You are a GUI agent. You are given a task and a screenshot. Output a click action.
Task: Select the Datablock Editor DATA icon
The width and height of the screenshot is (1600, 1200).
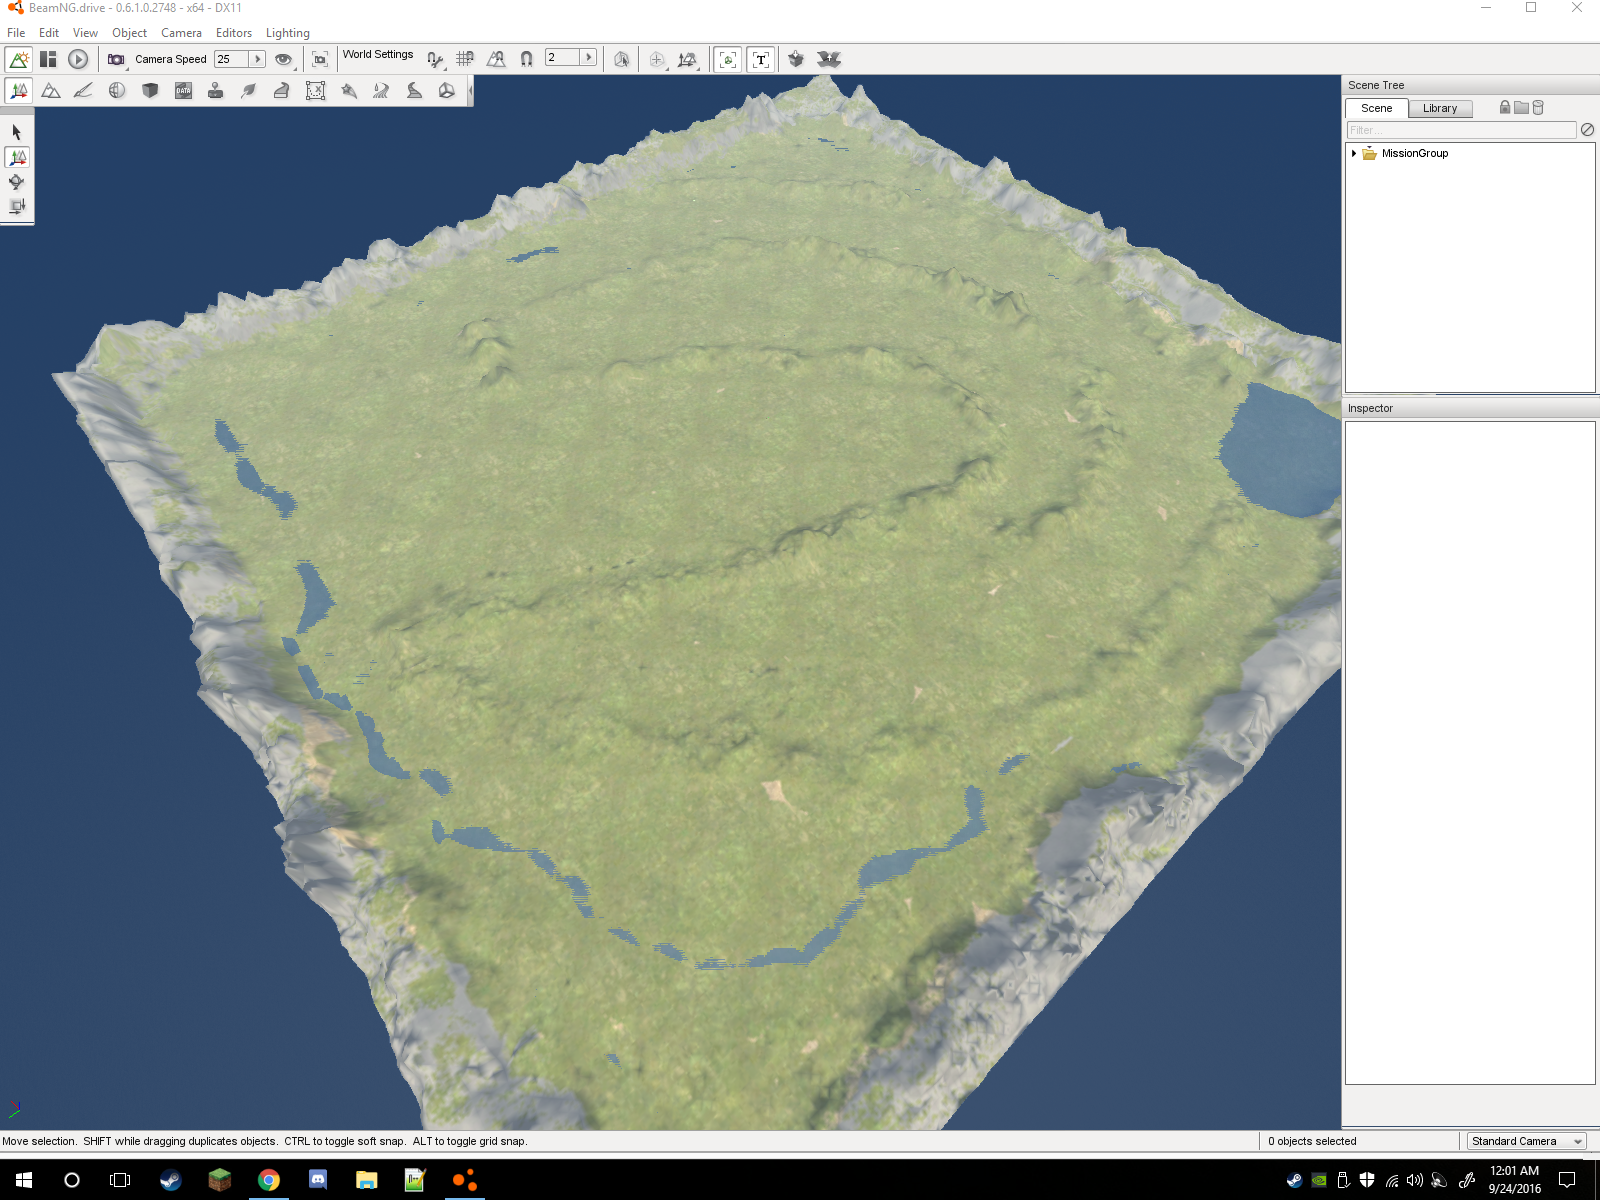(x=183, y=91)
